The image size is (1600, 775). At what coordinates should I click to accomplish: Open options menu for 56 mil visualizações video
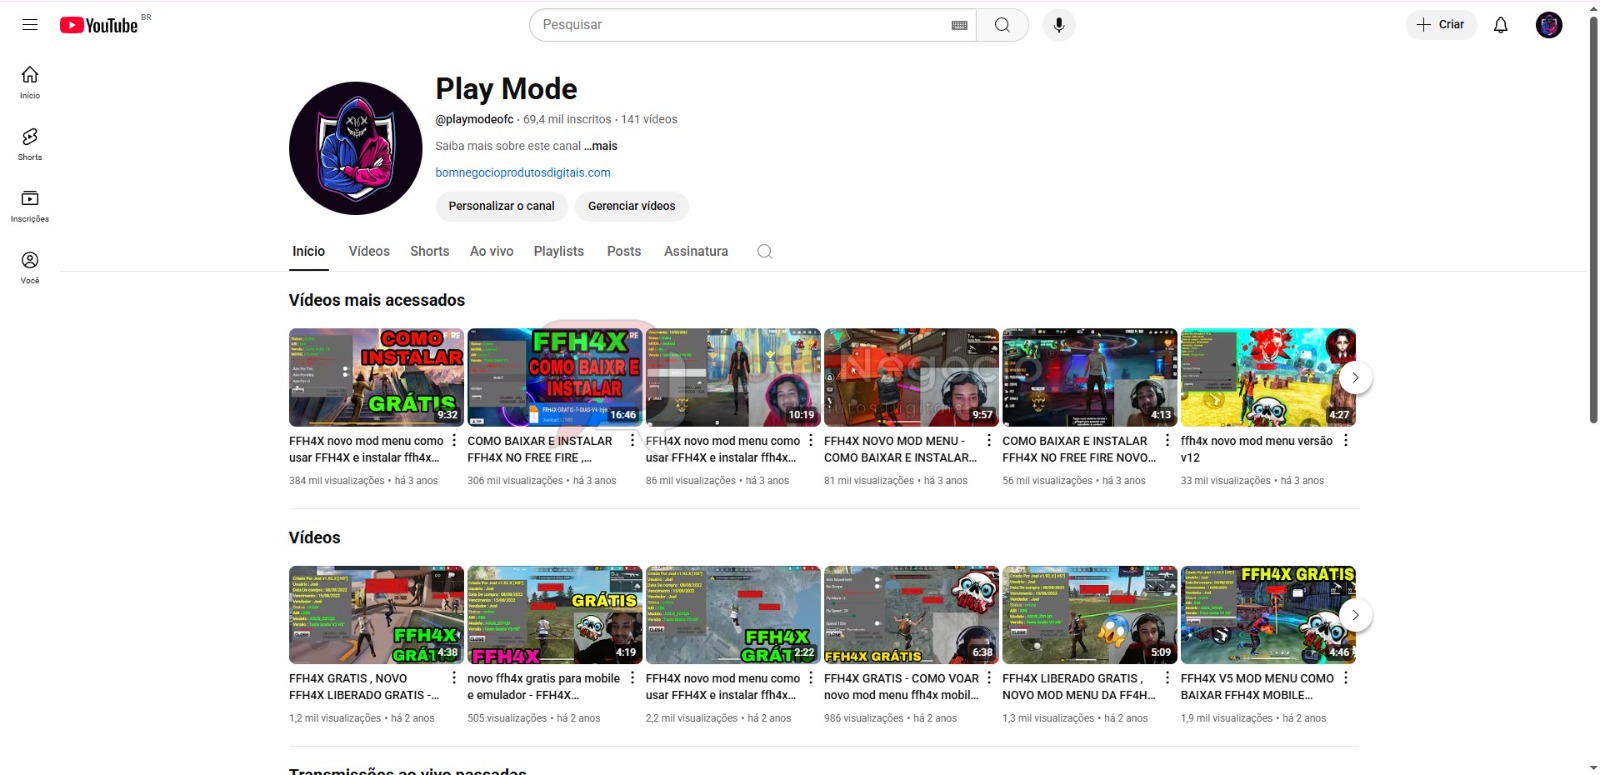1167,441
